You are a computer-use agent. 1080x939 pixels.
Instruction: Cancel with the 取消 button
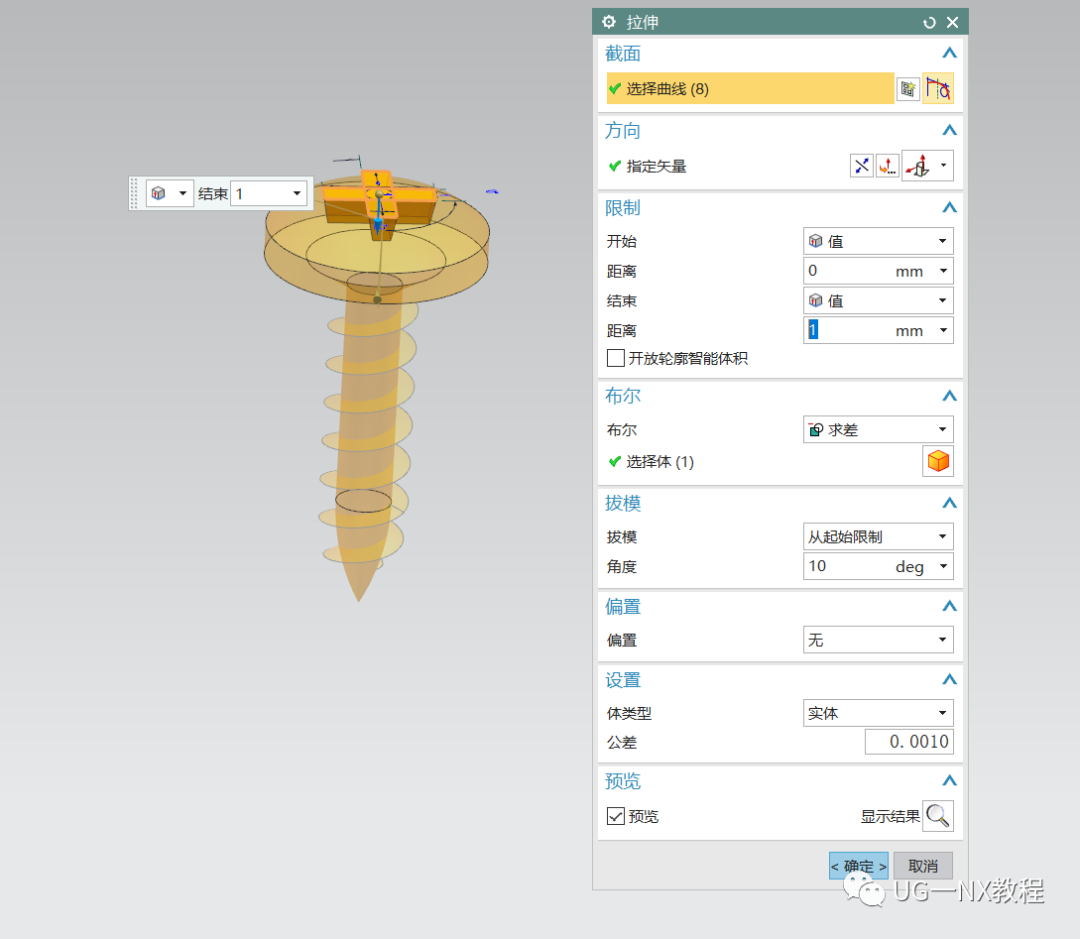(923, 866)
